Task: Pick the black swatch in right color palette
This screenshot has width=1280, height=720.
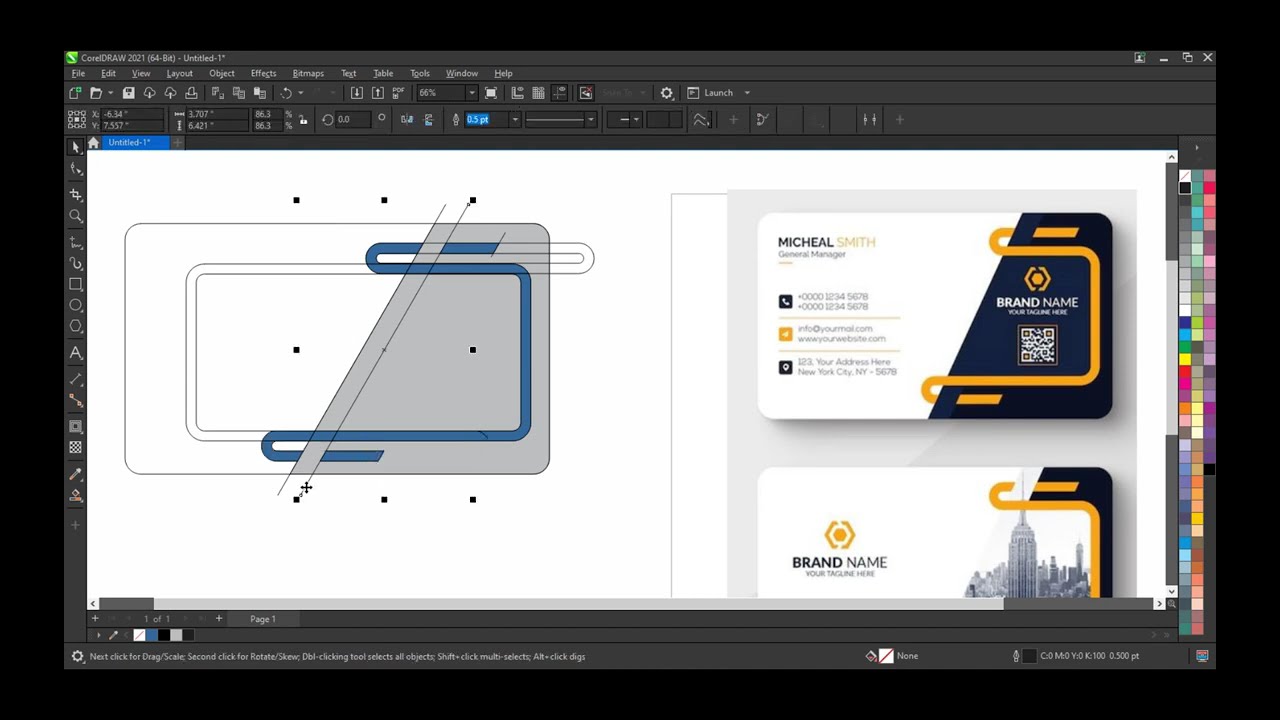Action: coord(1185,188)
